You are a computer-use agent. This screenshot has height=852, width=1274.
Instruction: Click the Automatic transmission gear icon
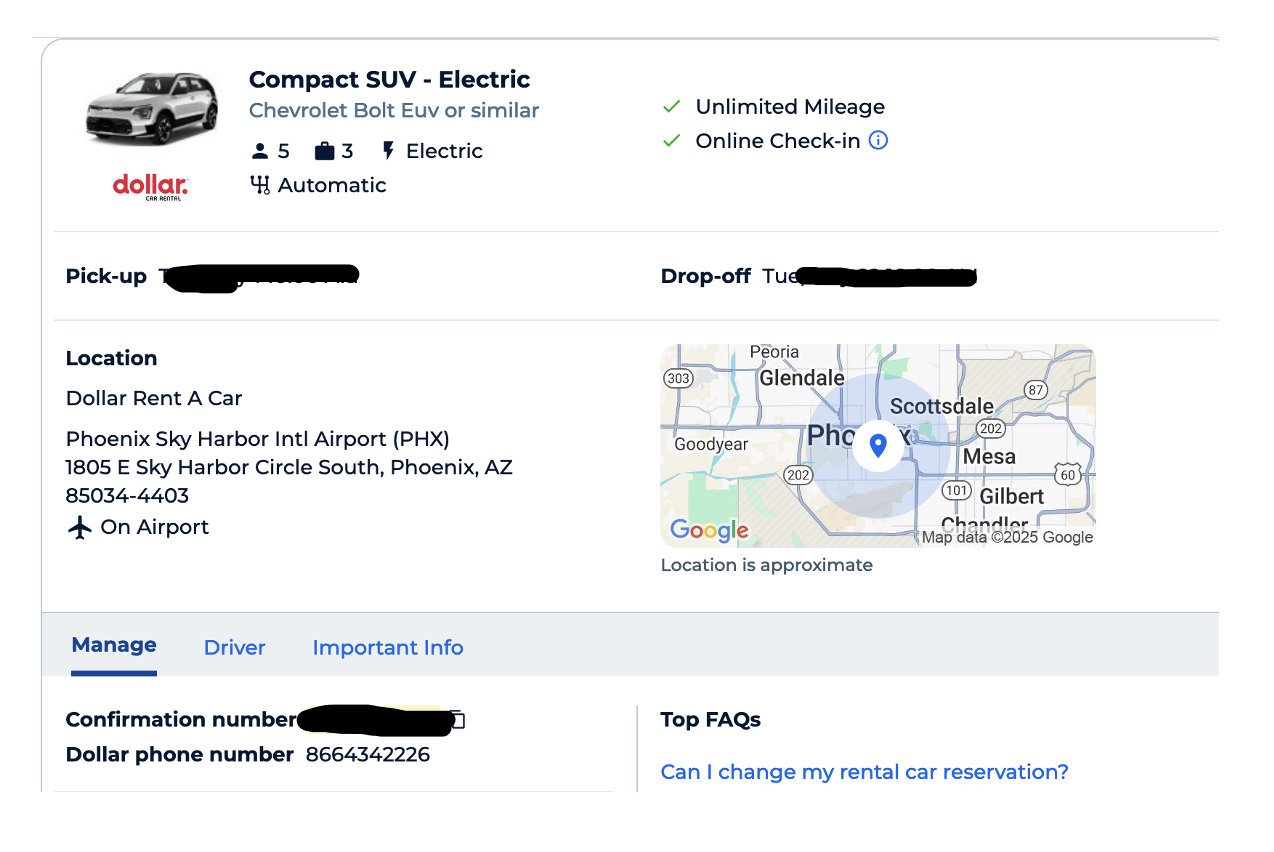click(260, 185)
